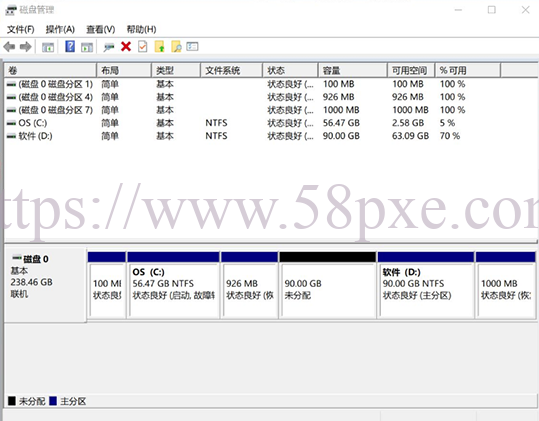Select the 90.00 GB 未分配 partition block
539x421 pixels.
(328, 285)
